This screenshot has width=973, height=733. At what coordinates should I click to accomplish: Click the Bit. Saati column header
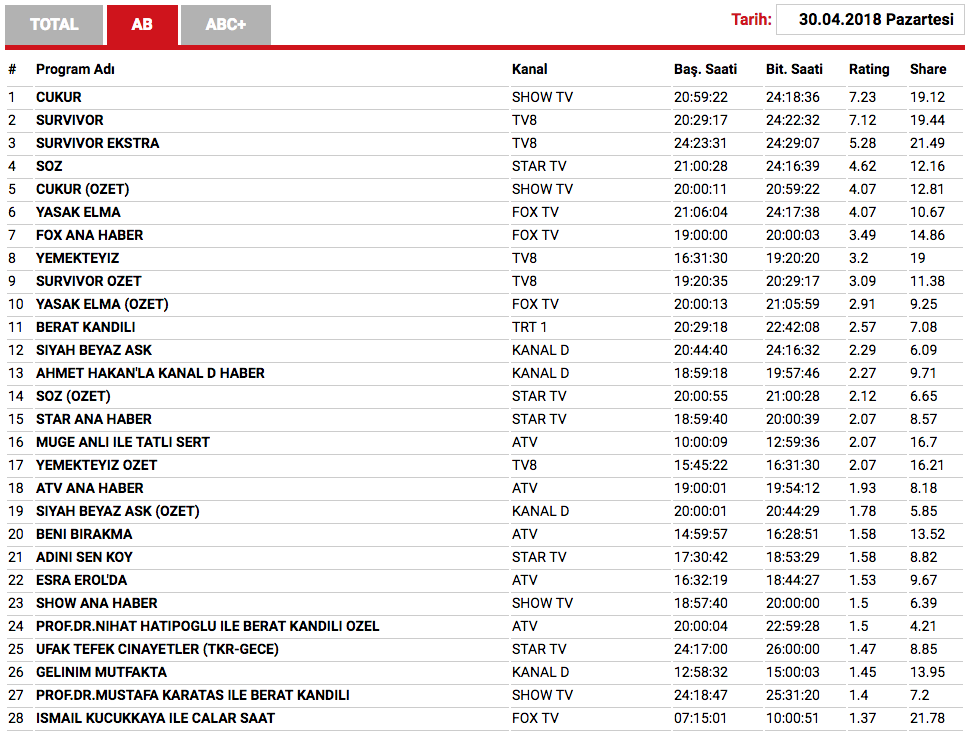(x=794, y=70)
